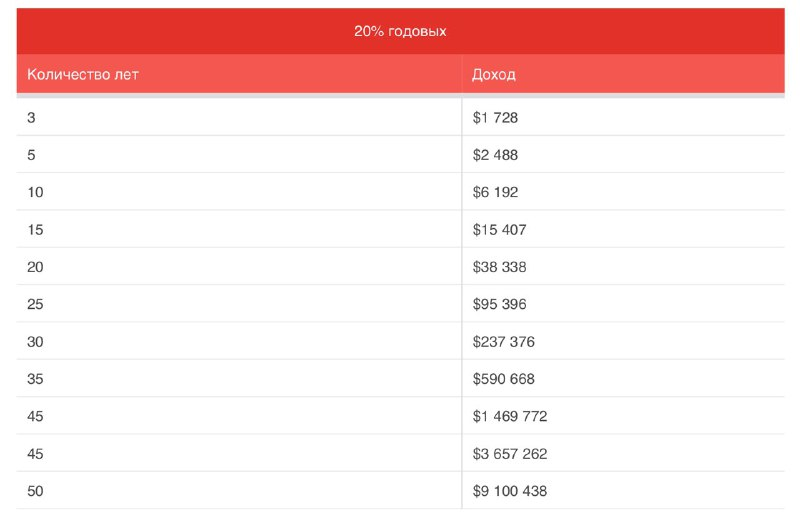Click the '35' years cell
Screen dimensions: 800x524
click(x=35, y=379)
